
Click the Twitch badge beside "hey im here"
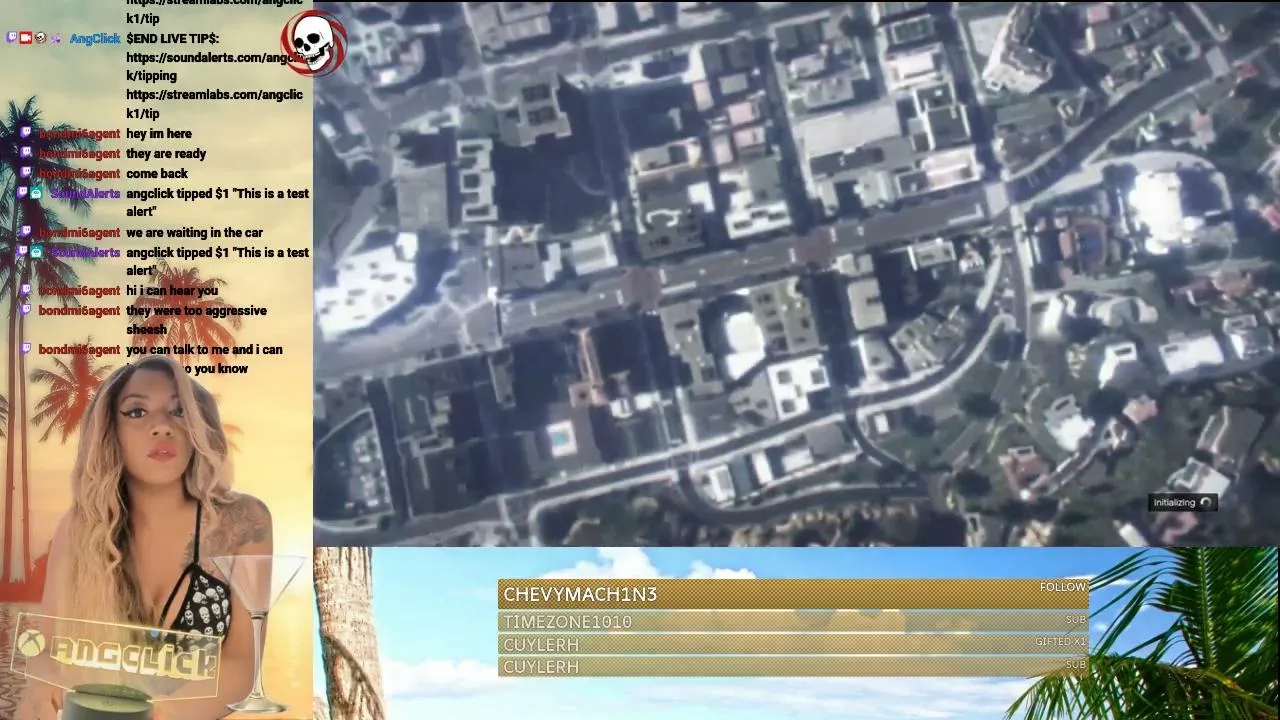[25, 133]
